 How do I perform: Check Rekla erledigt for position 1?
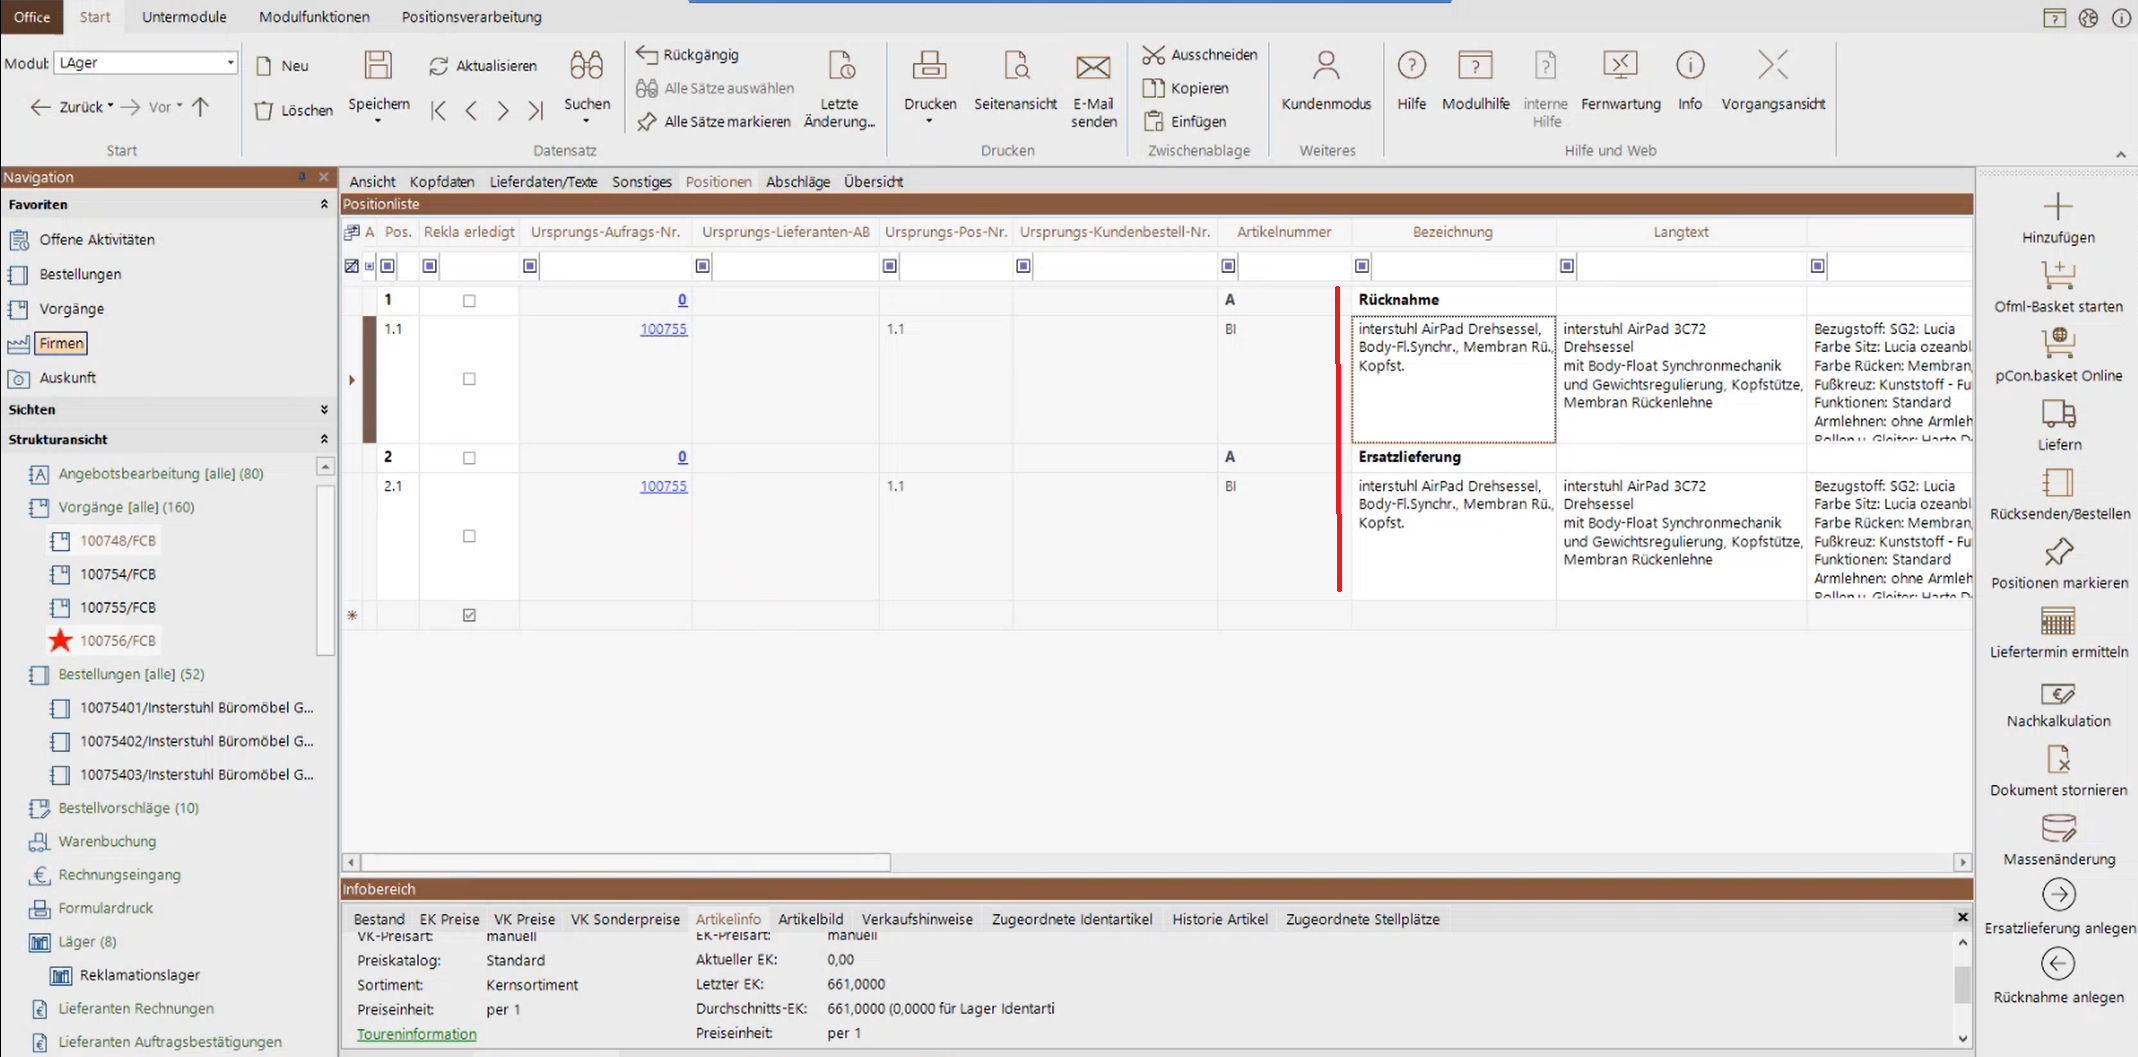(x=469, y=301)
